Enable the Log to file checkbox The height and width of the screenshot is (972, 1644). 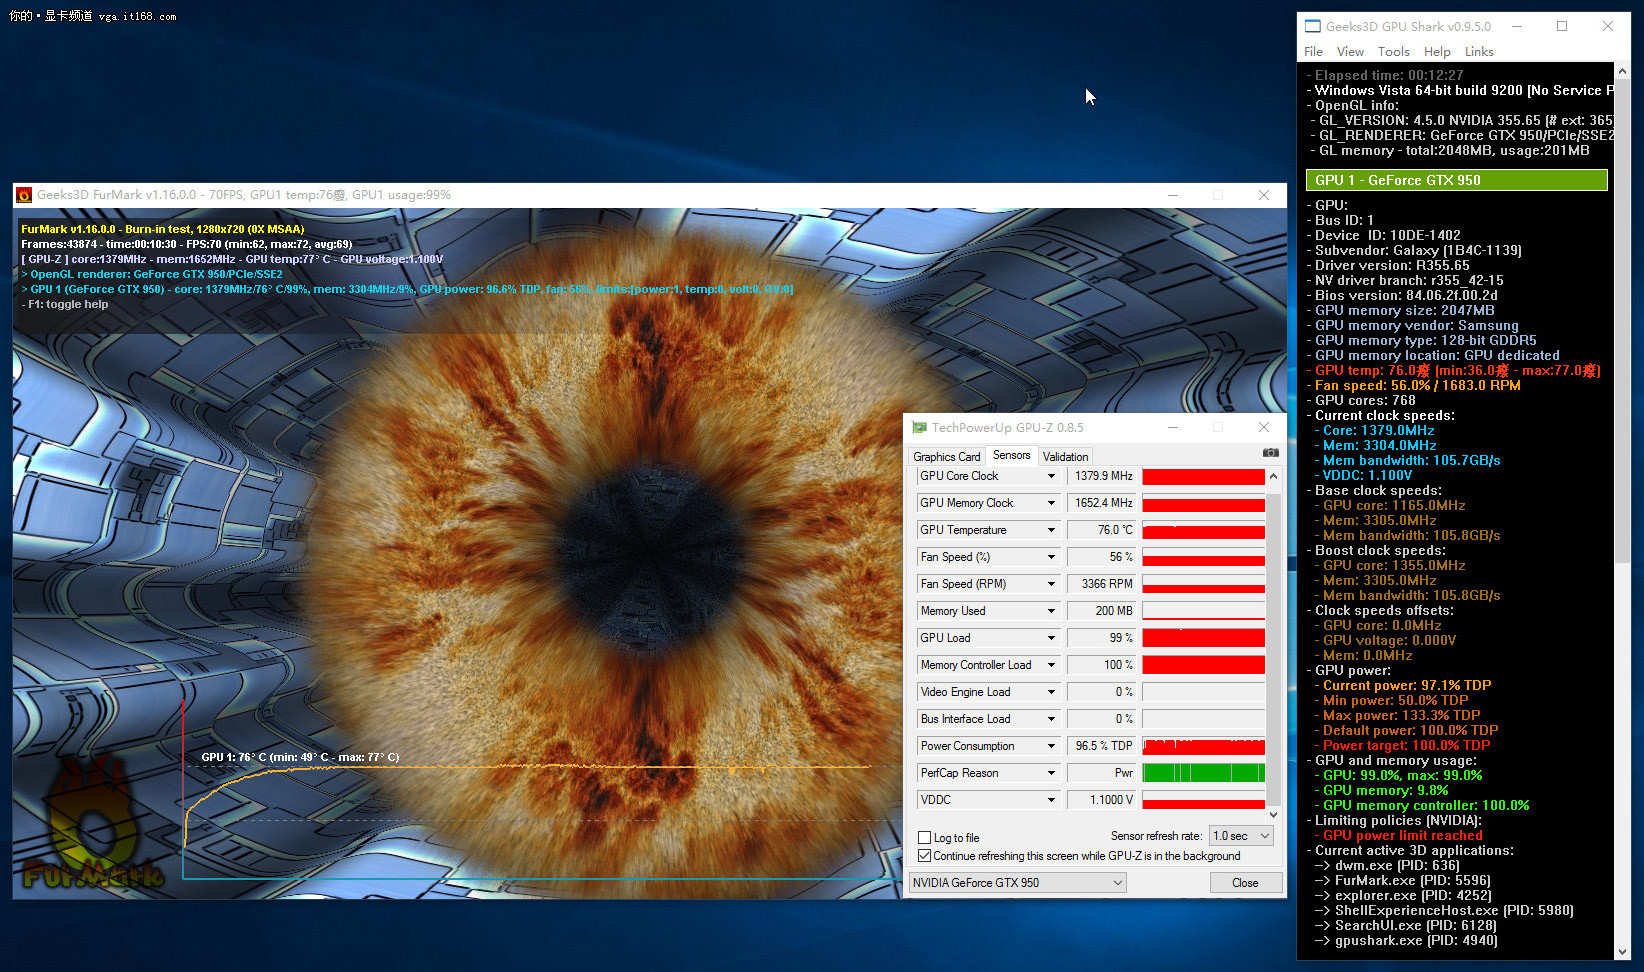tap(924, 838)
